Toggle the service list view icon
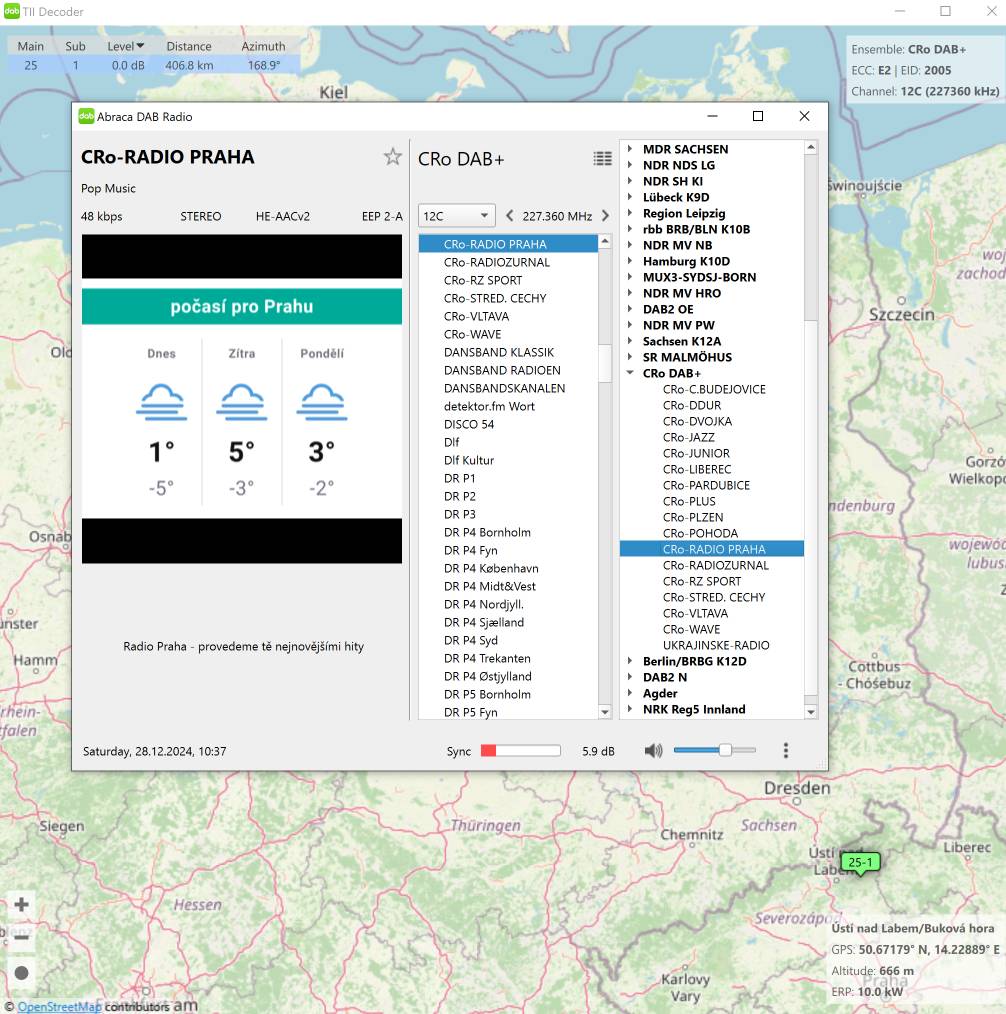 coord(602,158)
